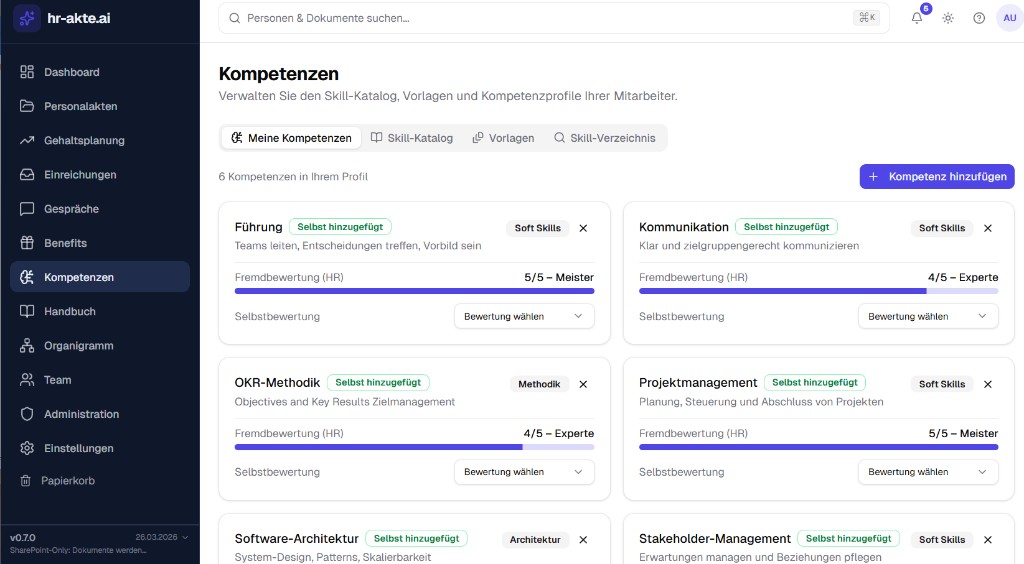
Task: Click the hr-akte.ai logo icon
Action: point(26,18)
